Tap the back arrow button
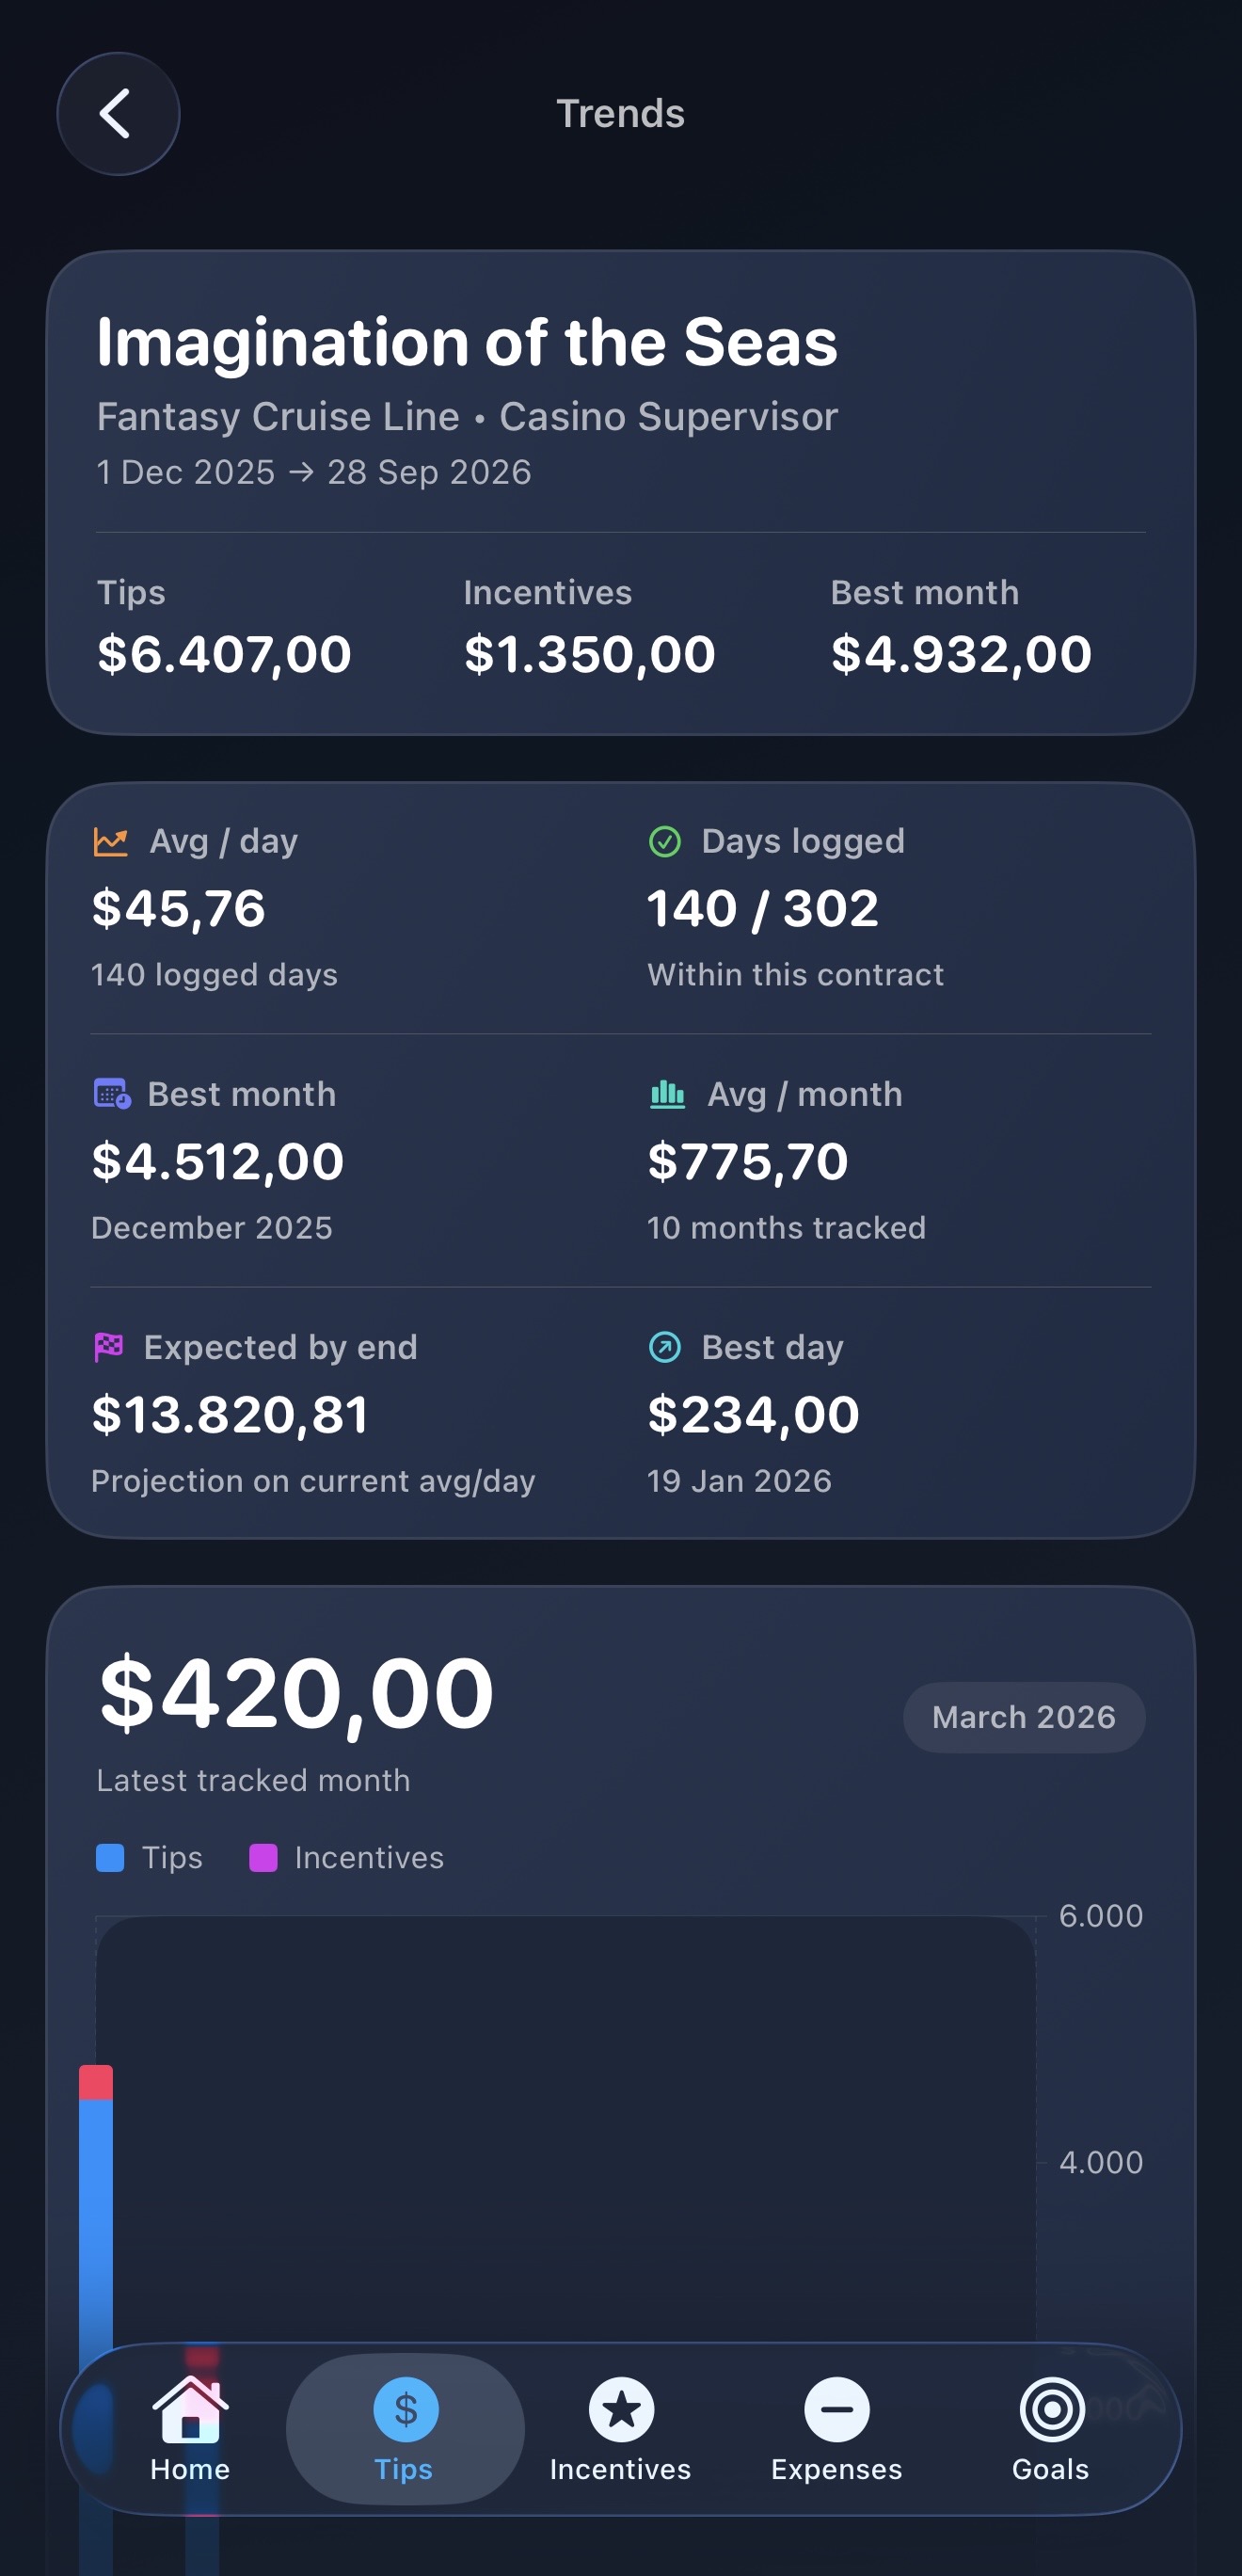Screen dimensions: 1242x2576 tap(118, 114)
